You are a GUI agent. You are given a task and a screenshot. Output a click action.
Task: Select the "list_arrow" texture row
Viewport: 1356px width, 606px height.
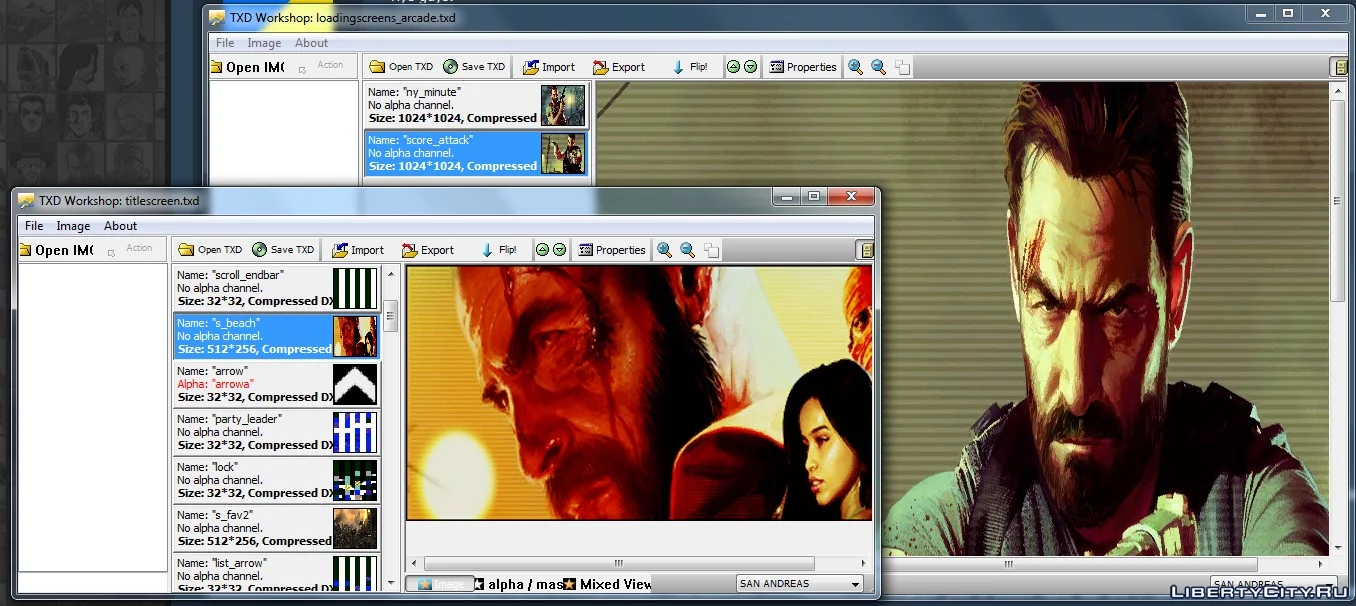click(277, 573)
